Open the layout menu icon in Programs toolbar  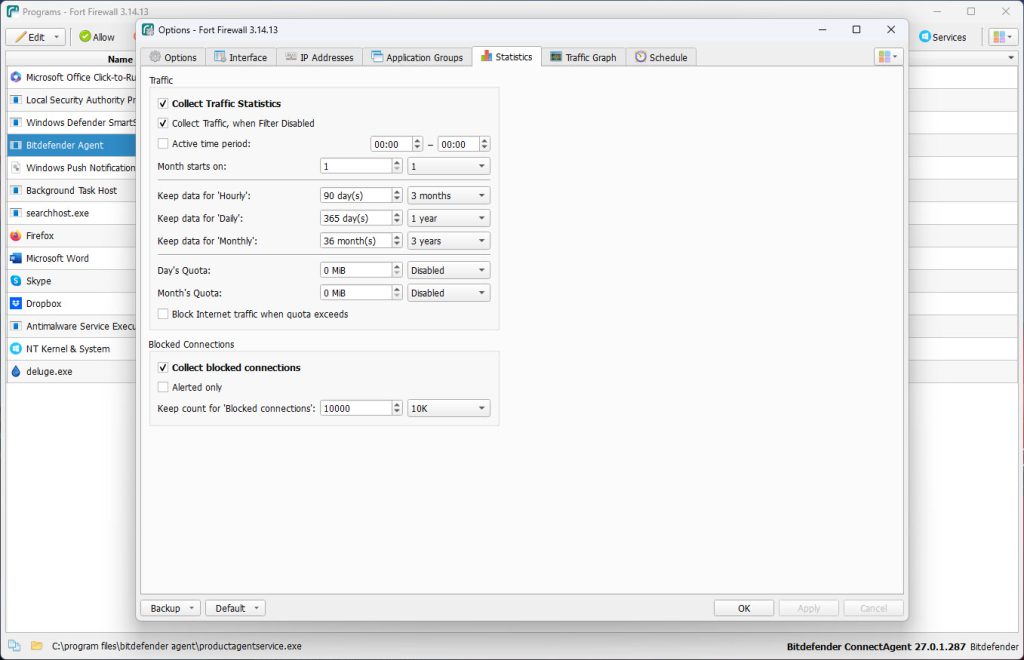point(1002,37)
